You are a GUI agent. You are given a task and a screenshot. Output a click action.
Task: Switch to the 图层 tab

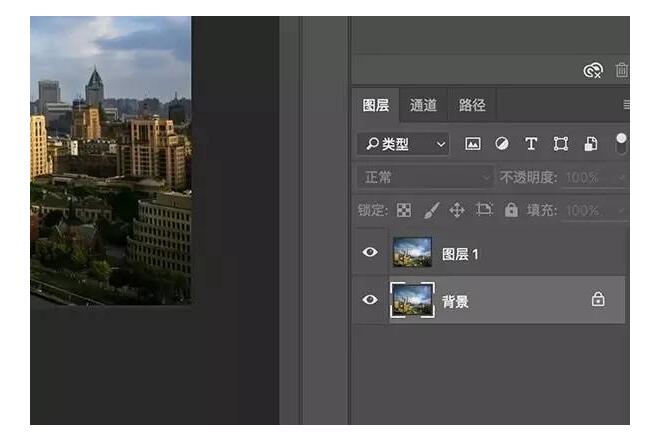(376, 105)
